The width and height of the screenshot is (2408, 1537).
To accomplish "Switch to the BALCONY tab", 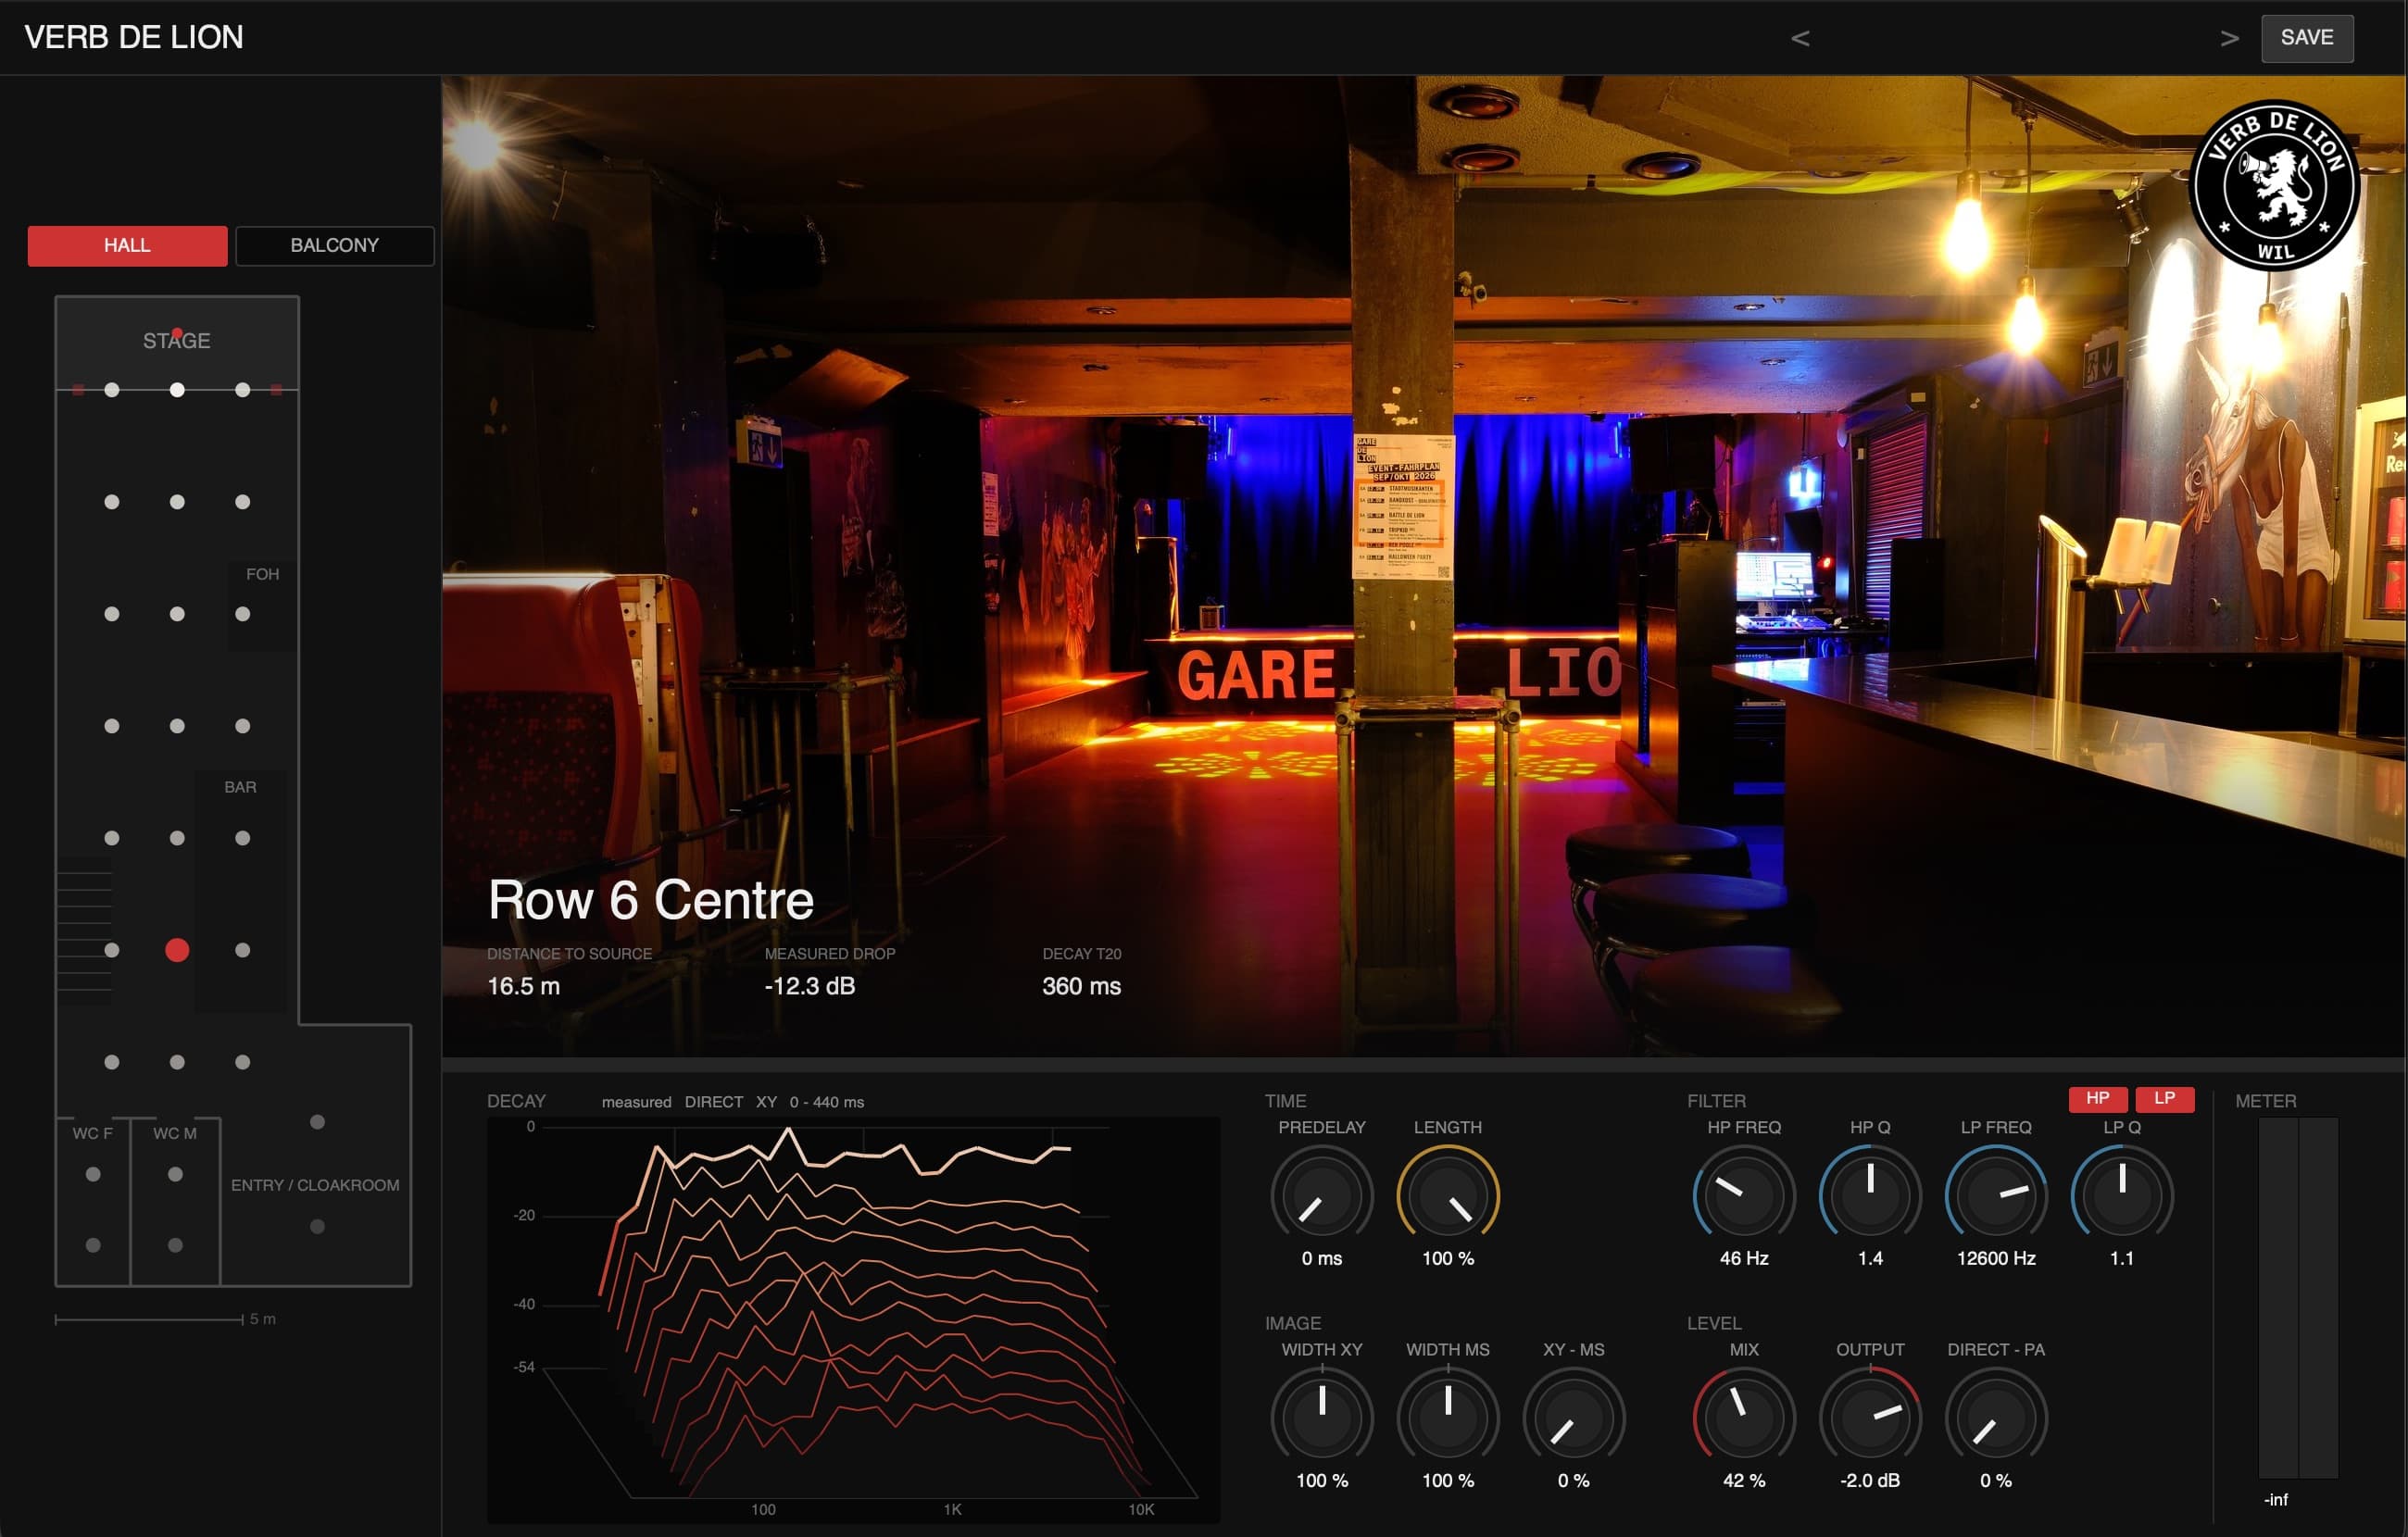I will point(334,246).
